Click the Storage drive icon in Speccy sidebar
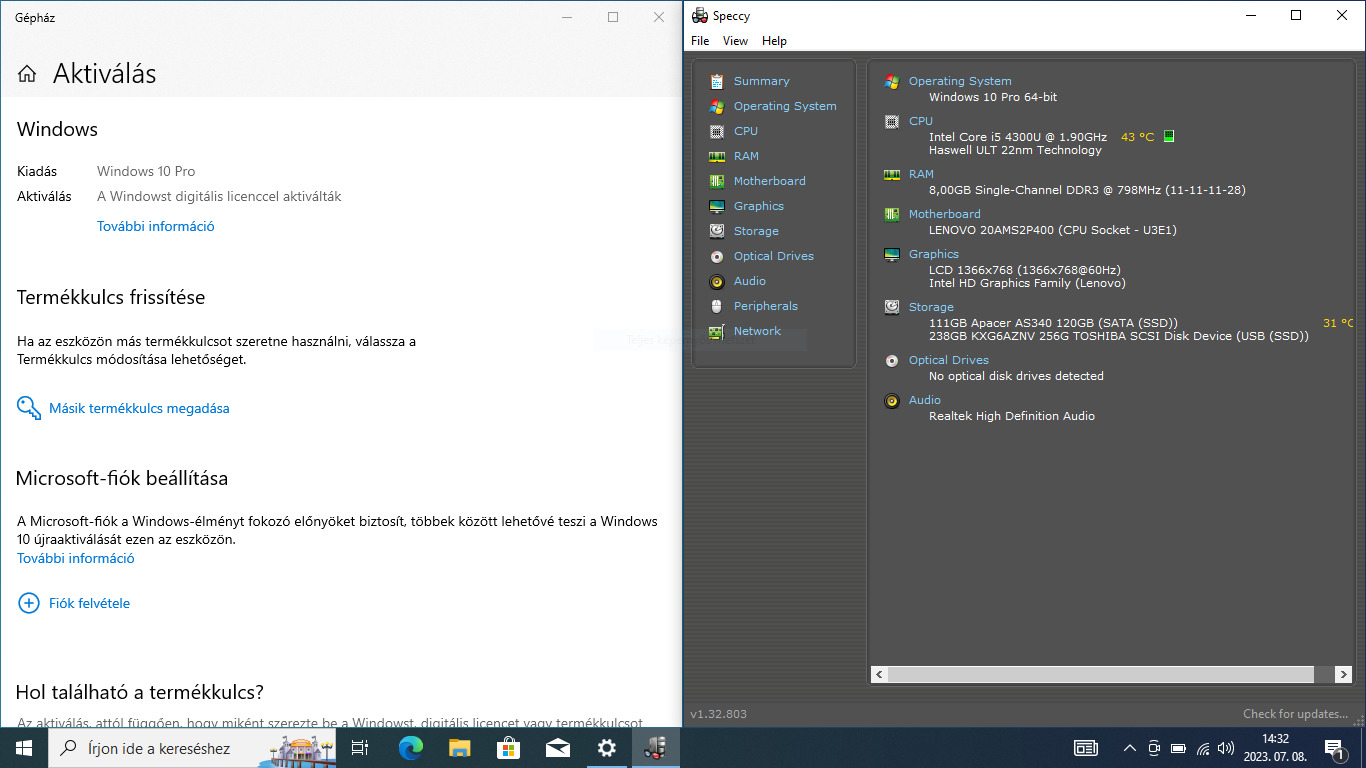Screen dimensions: 1366x768 (716, 231)
